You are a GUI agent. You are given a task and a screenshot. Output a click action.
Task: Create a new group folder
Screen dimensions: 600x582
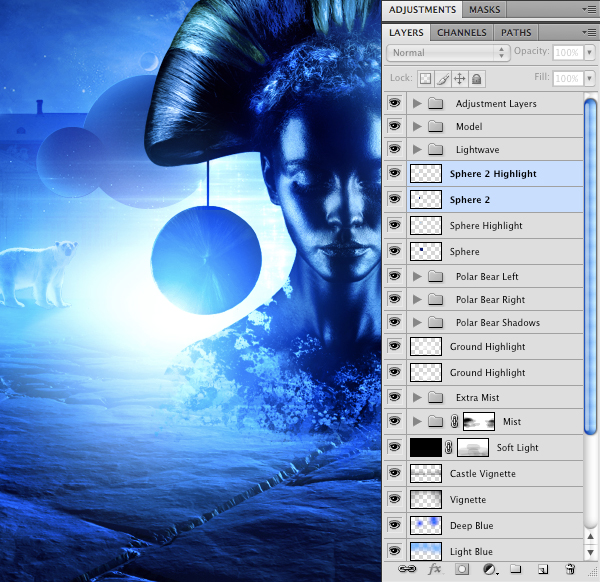tap(516, 569)
